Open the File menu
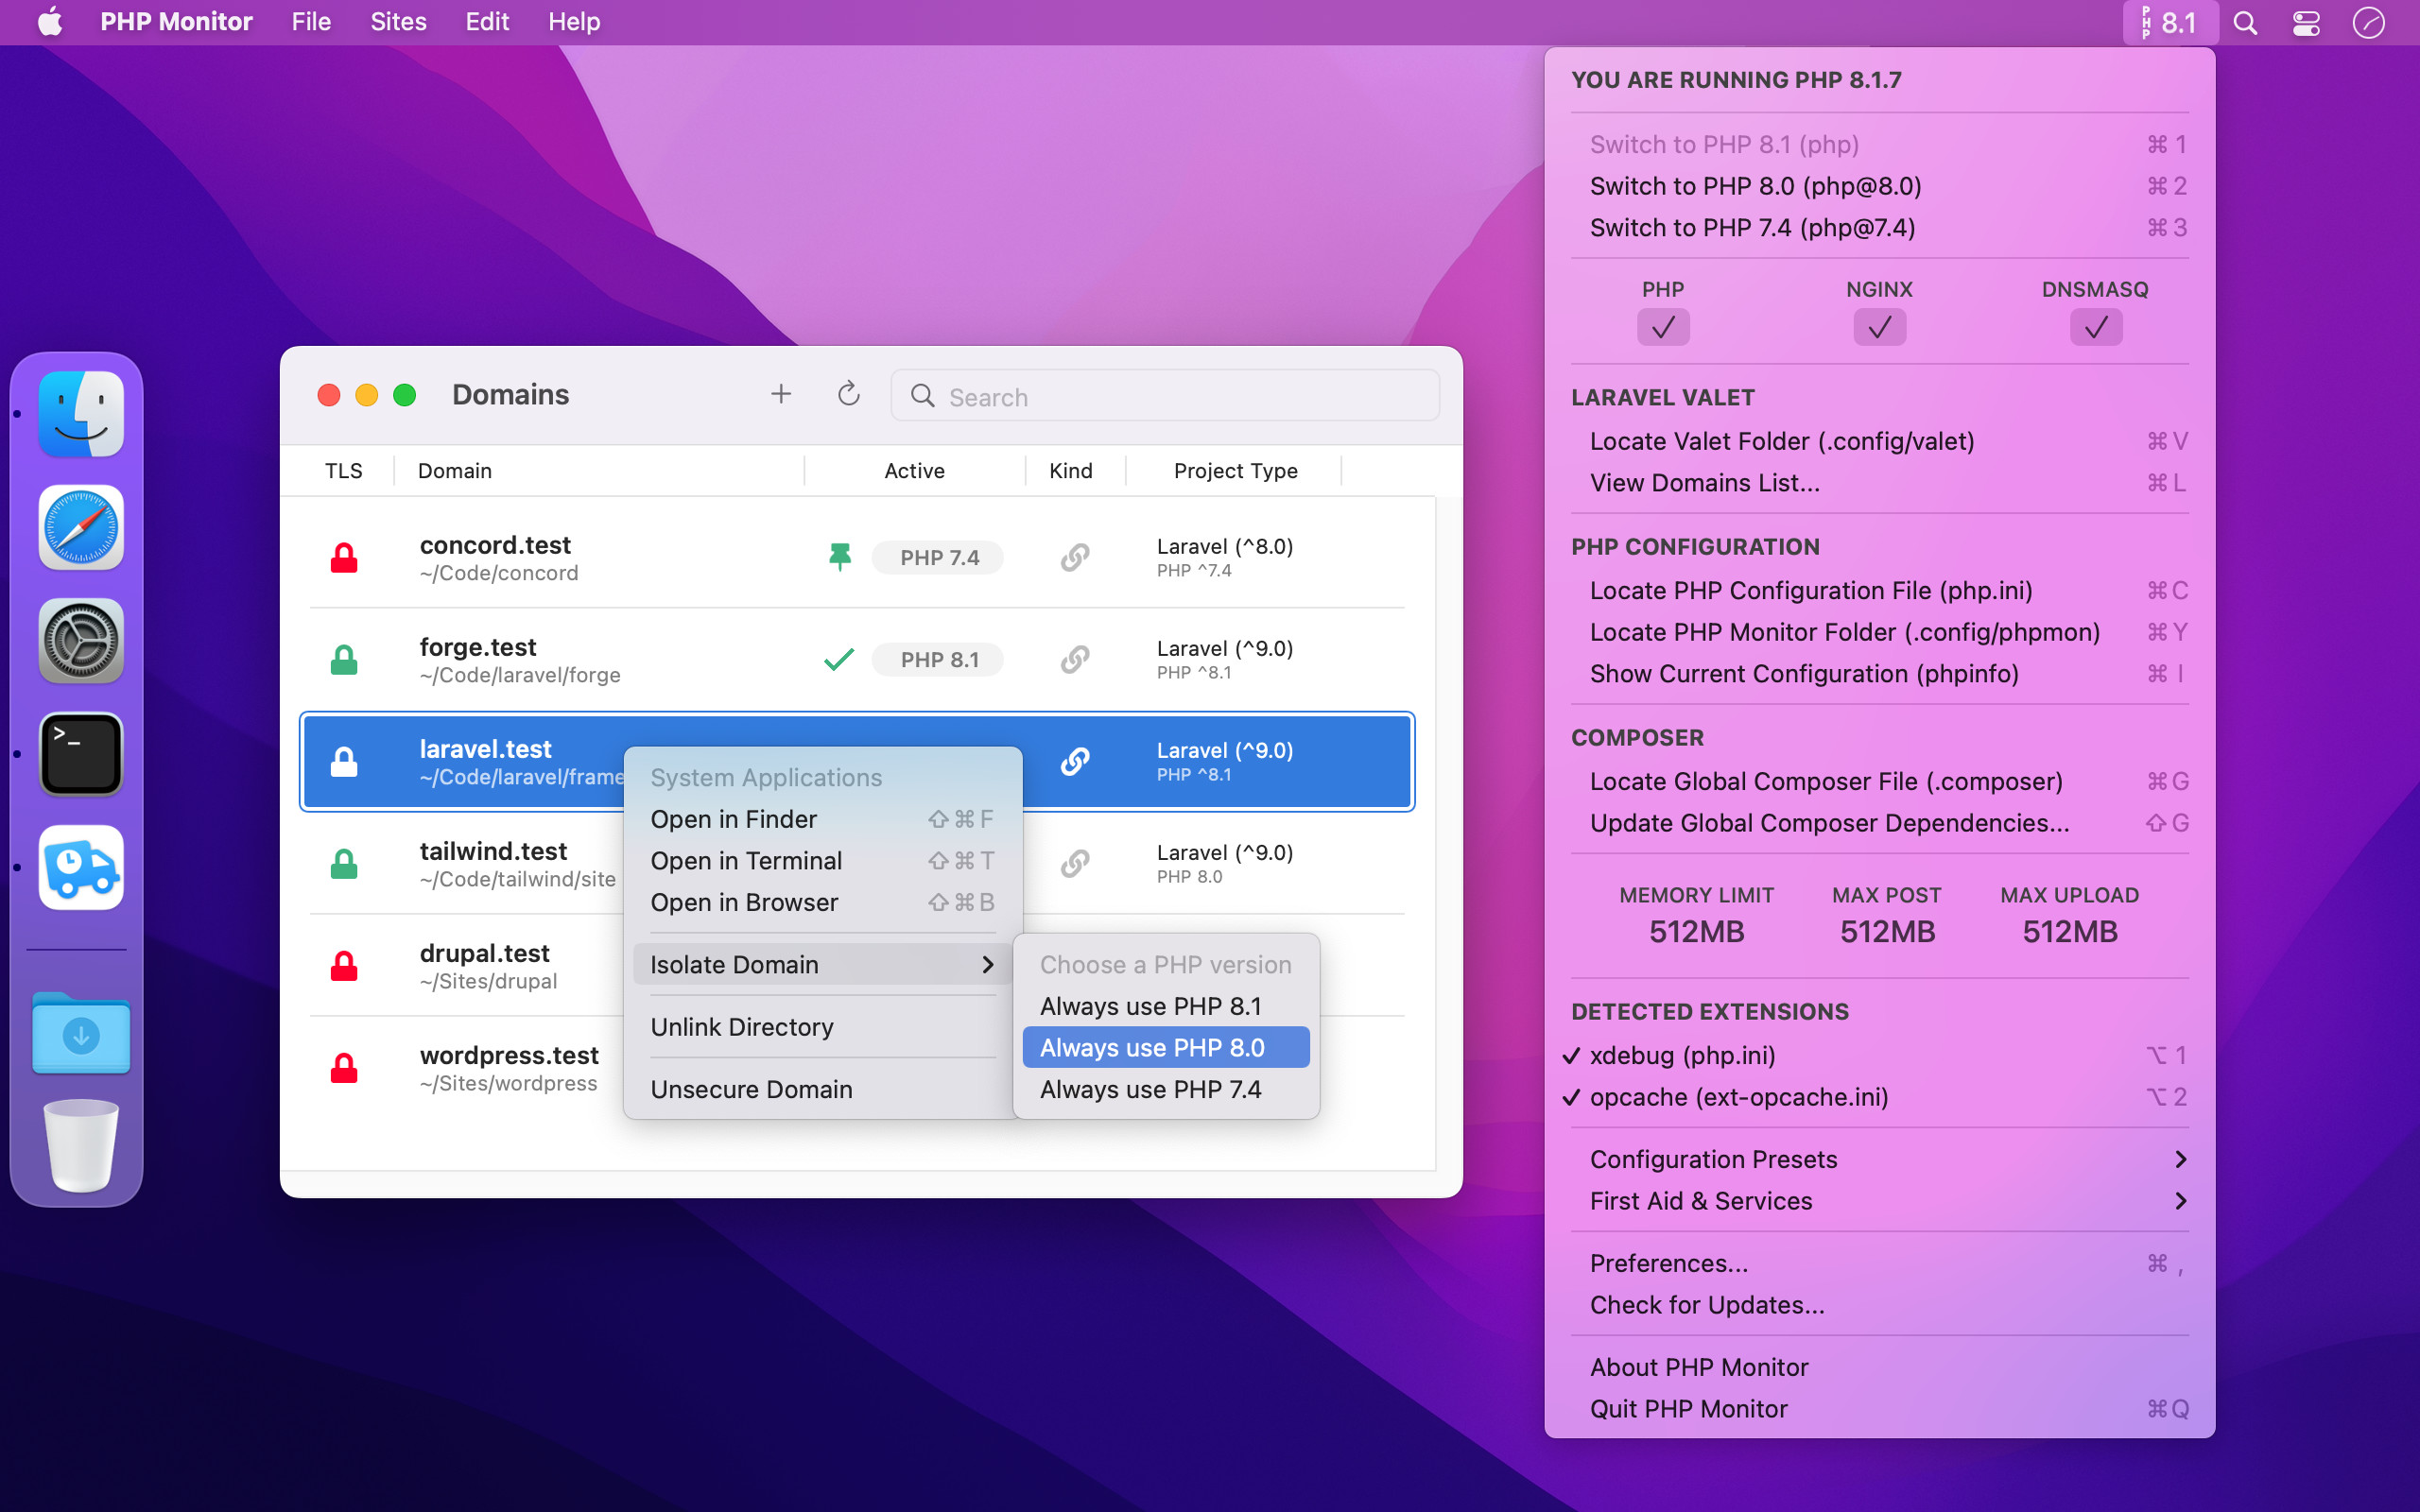Image resolution: width=2420 pixels, height=1512 pixels. coord(311,21)
